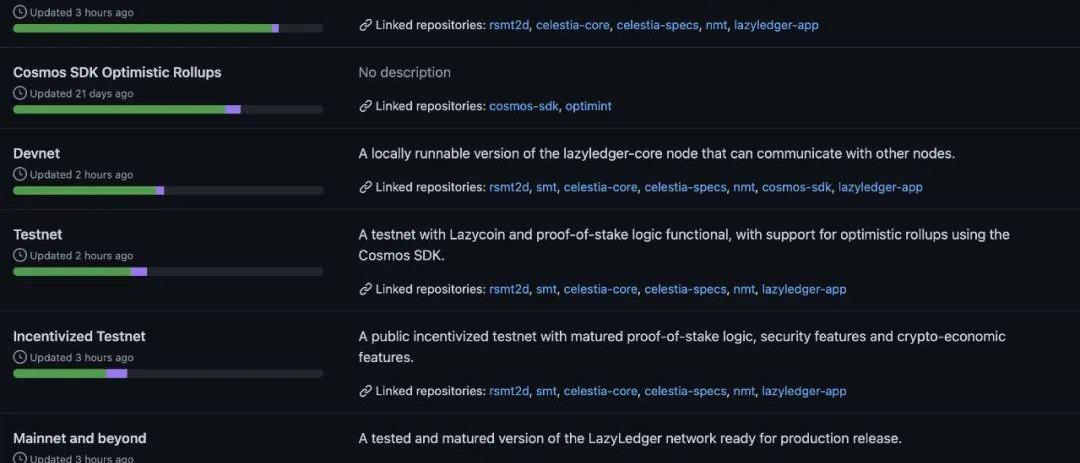Click link icon before cosmos-sdk, optimint repositories
1080x463 pixels.
point(365,105)
